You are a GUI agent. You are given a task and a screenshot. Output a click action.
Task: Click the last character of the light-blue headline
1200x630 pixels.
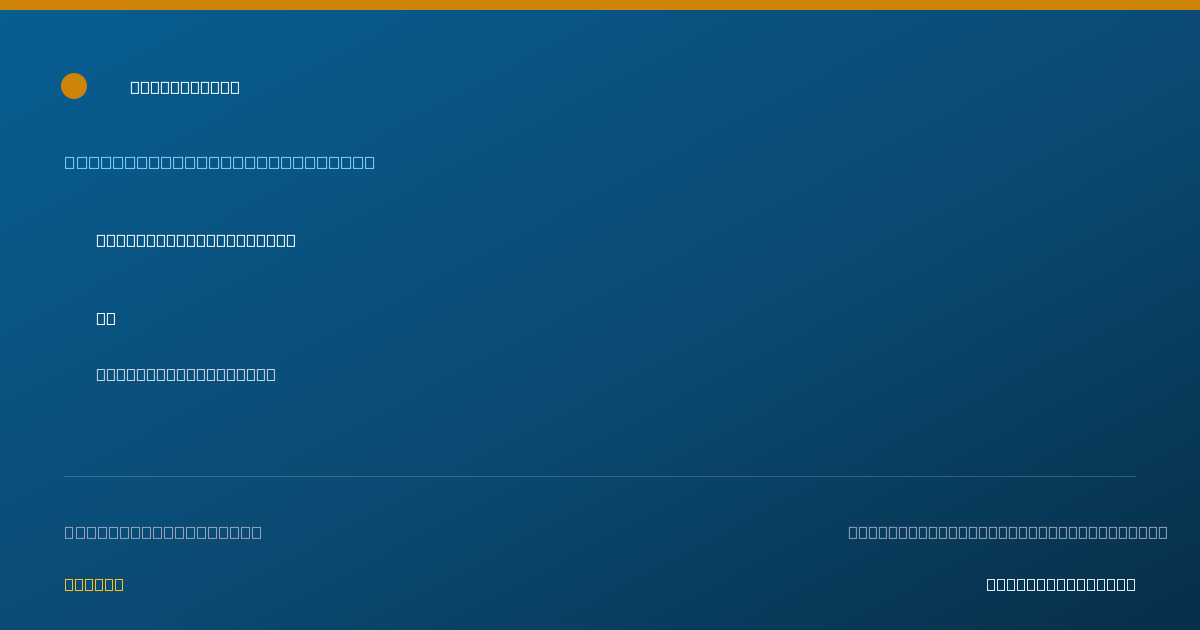coord(370,162)
